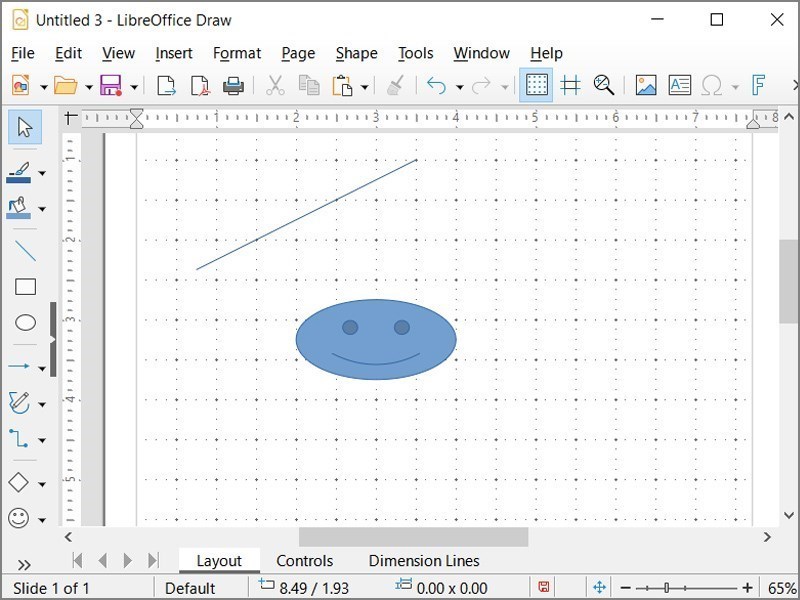Open the Zoom & Pan tool

click(x=604, y=85)
